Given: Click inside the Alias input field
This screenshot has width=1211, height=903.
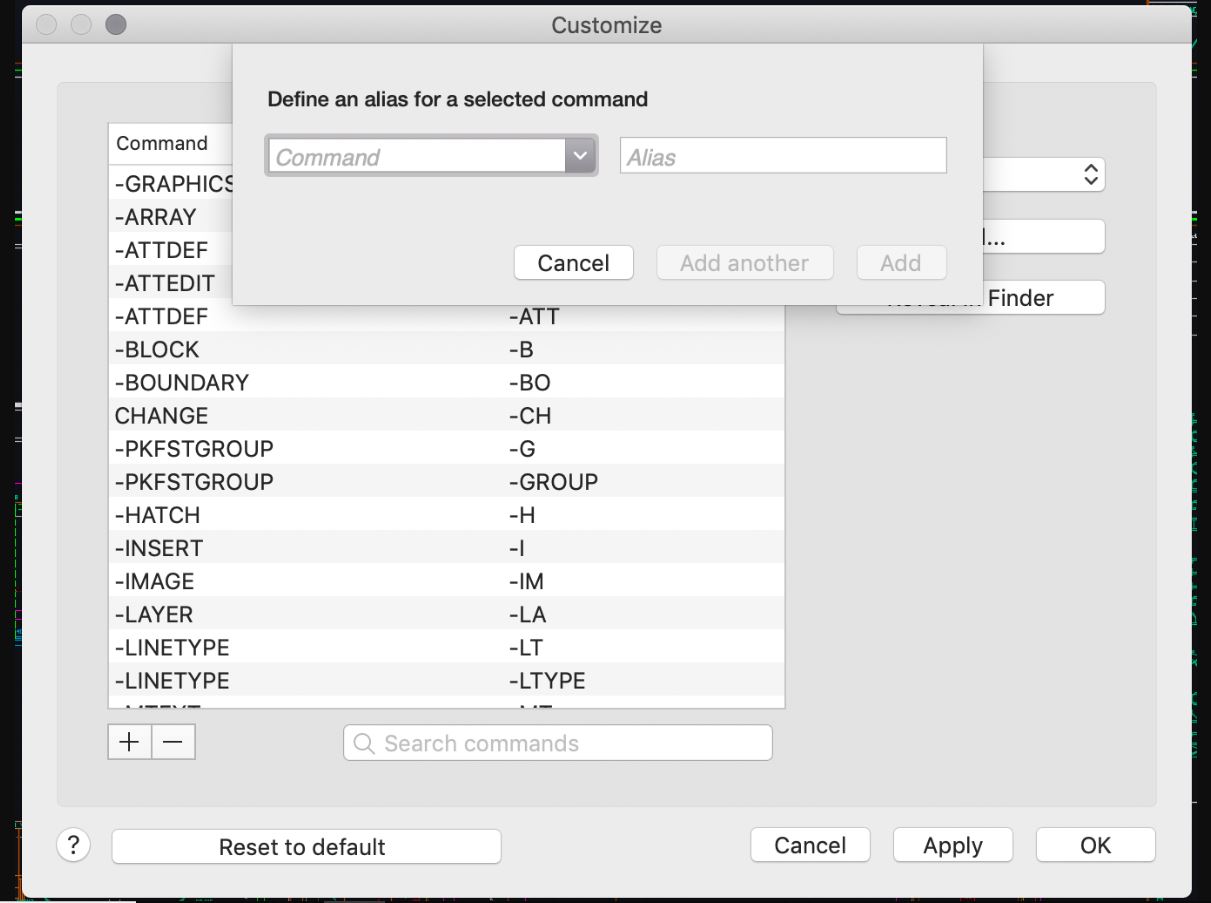Looking at the screenshot, I should tap(783, 155).
